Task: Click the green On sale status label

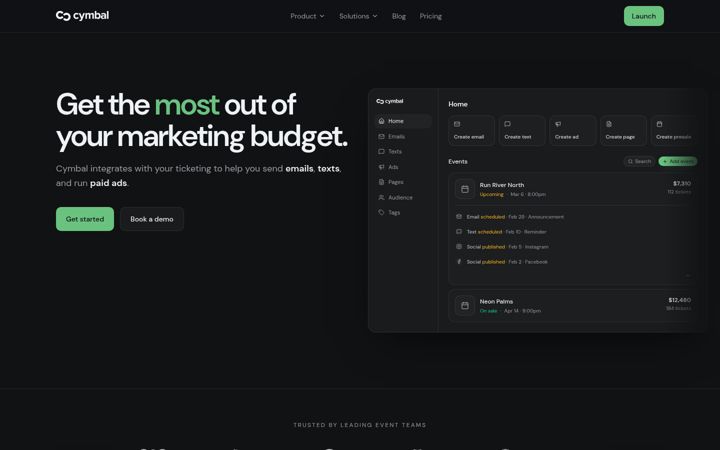Action: click(x=488, y=311)
